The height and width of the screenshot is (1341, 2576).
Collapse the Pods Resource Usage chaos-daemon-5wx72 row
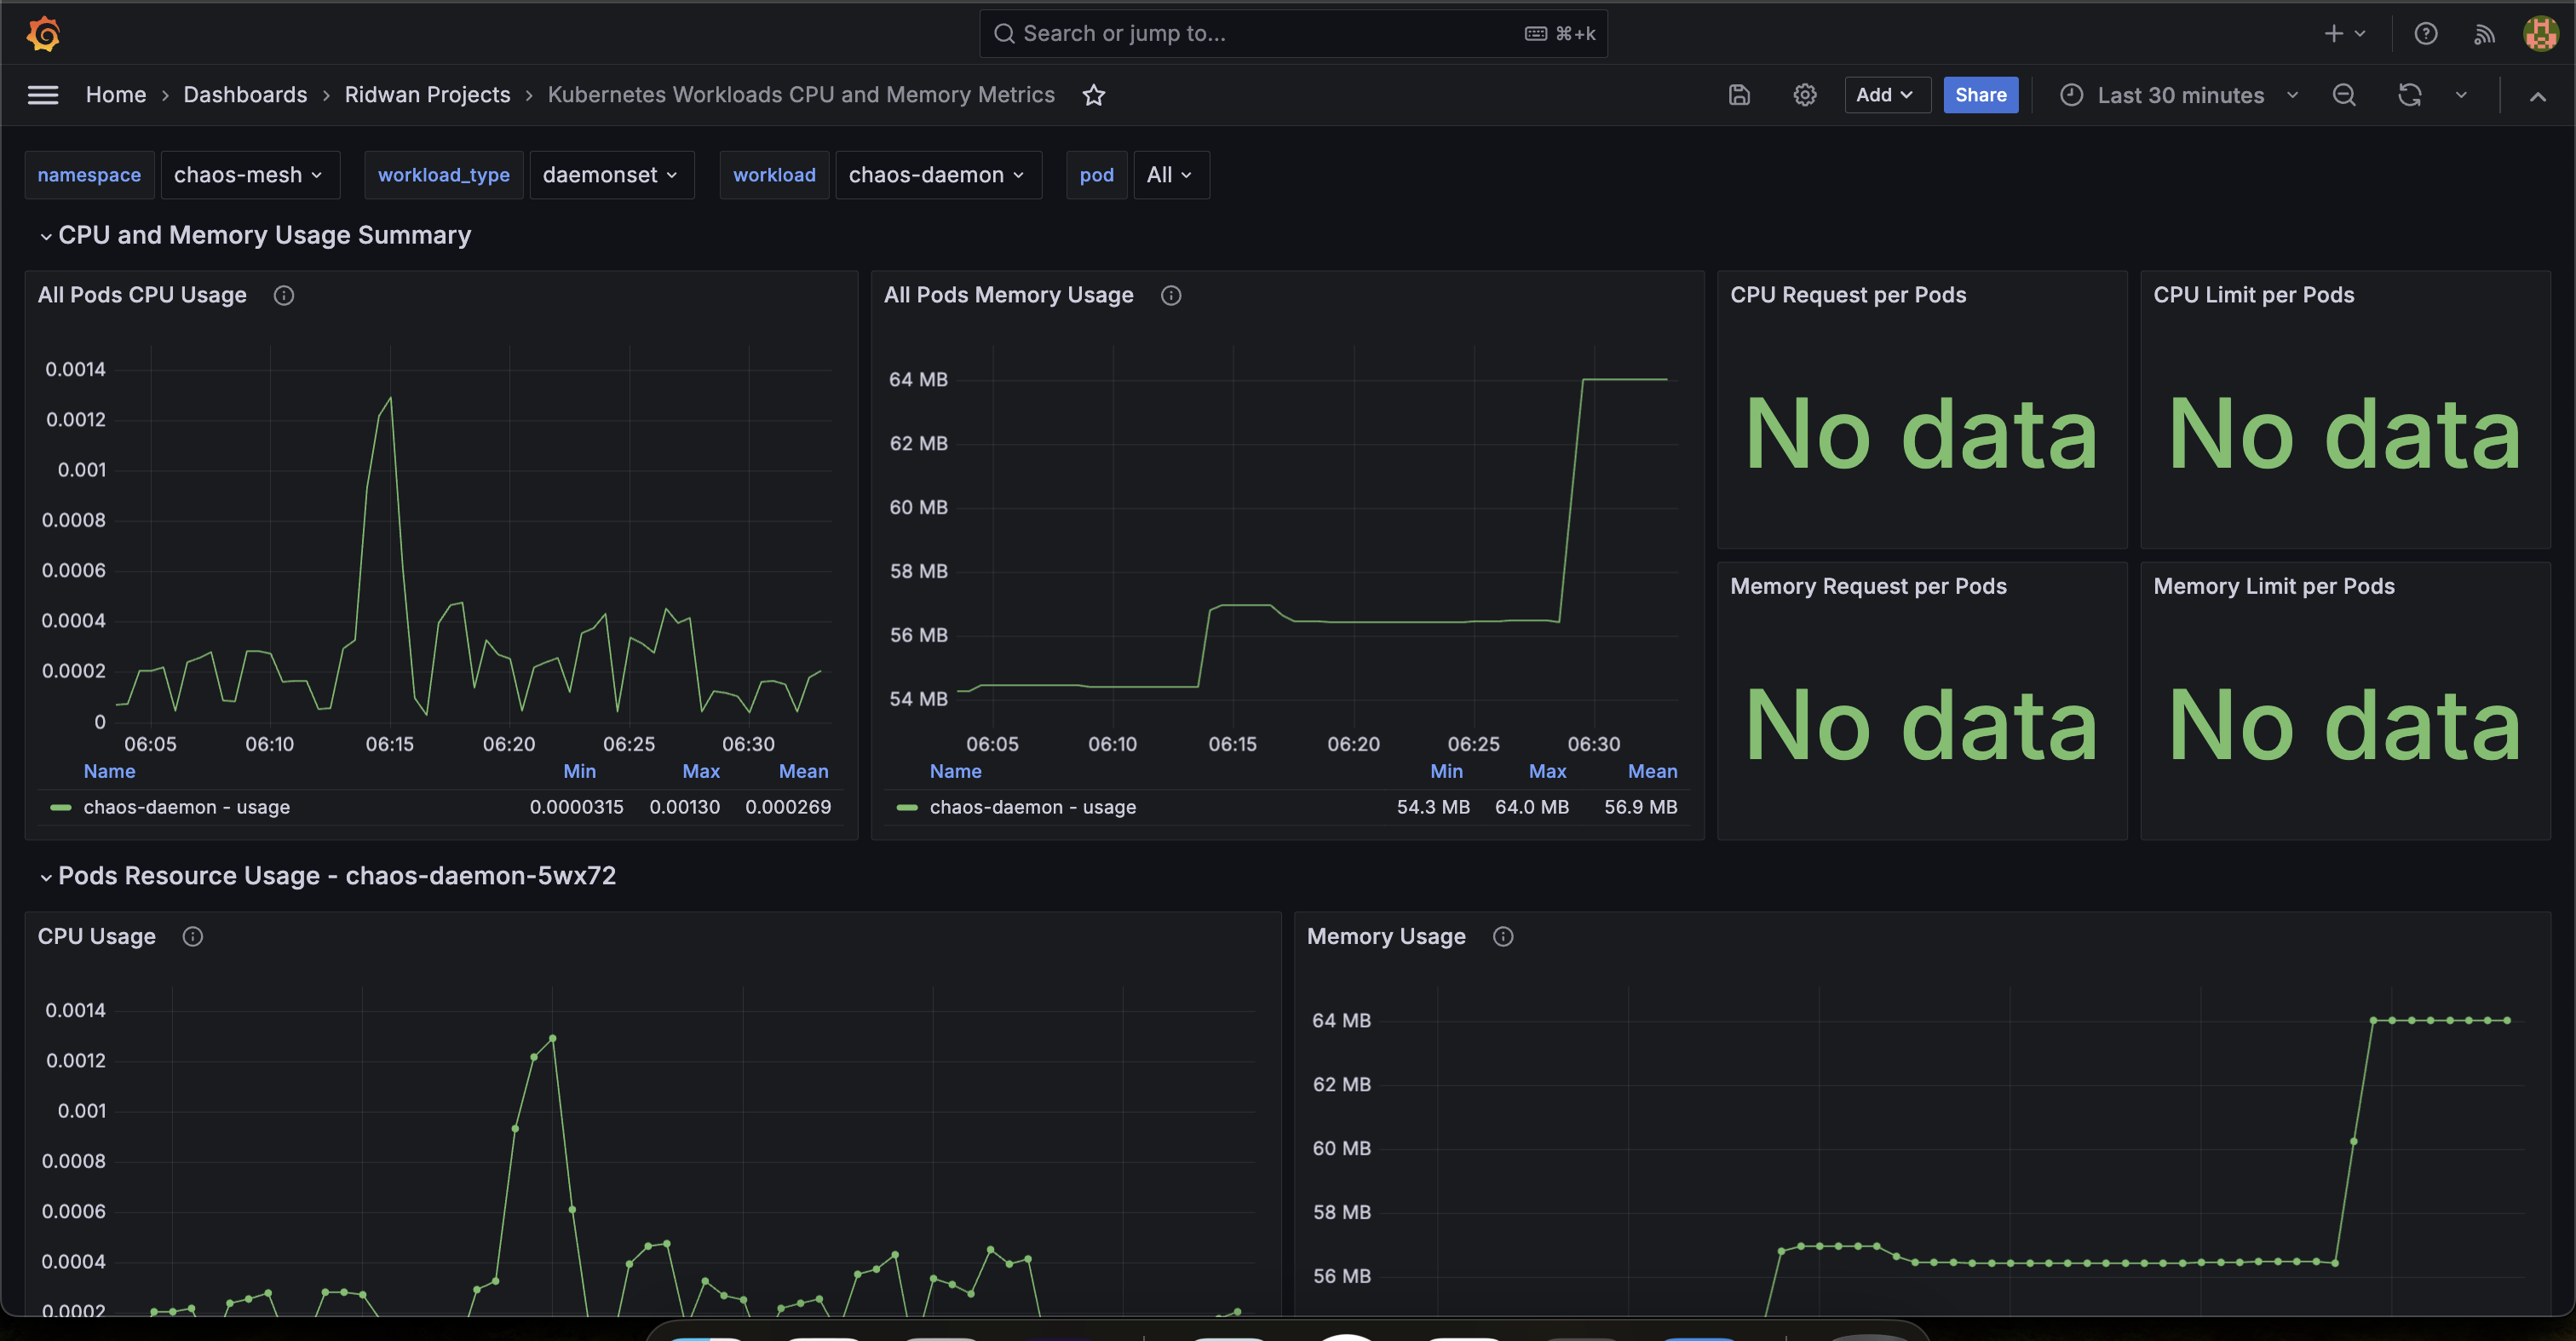click(46, 877)
